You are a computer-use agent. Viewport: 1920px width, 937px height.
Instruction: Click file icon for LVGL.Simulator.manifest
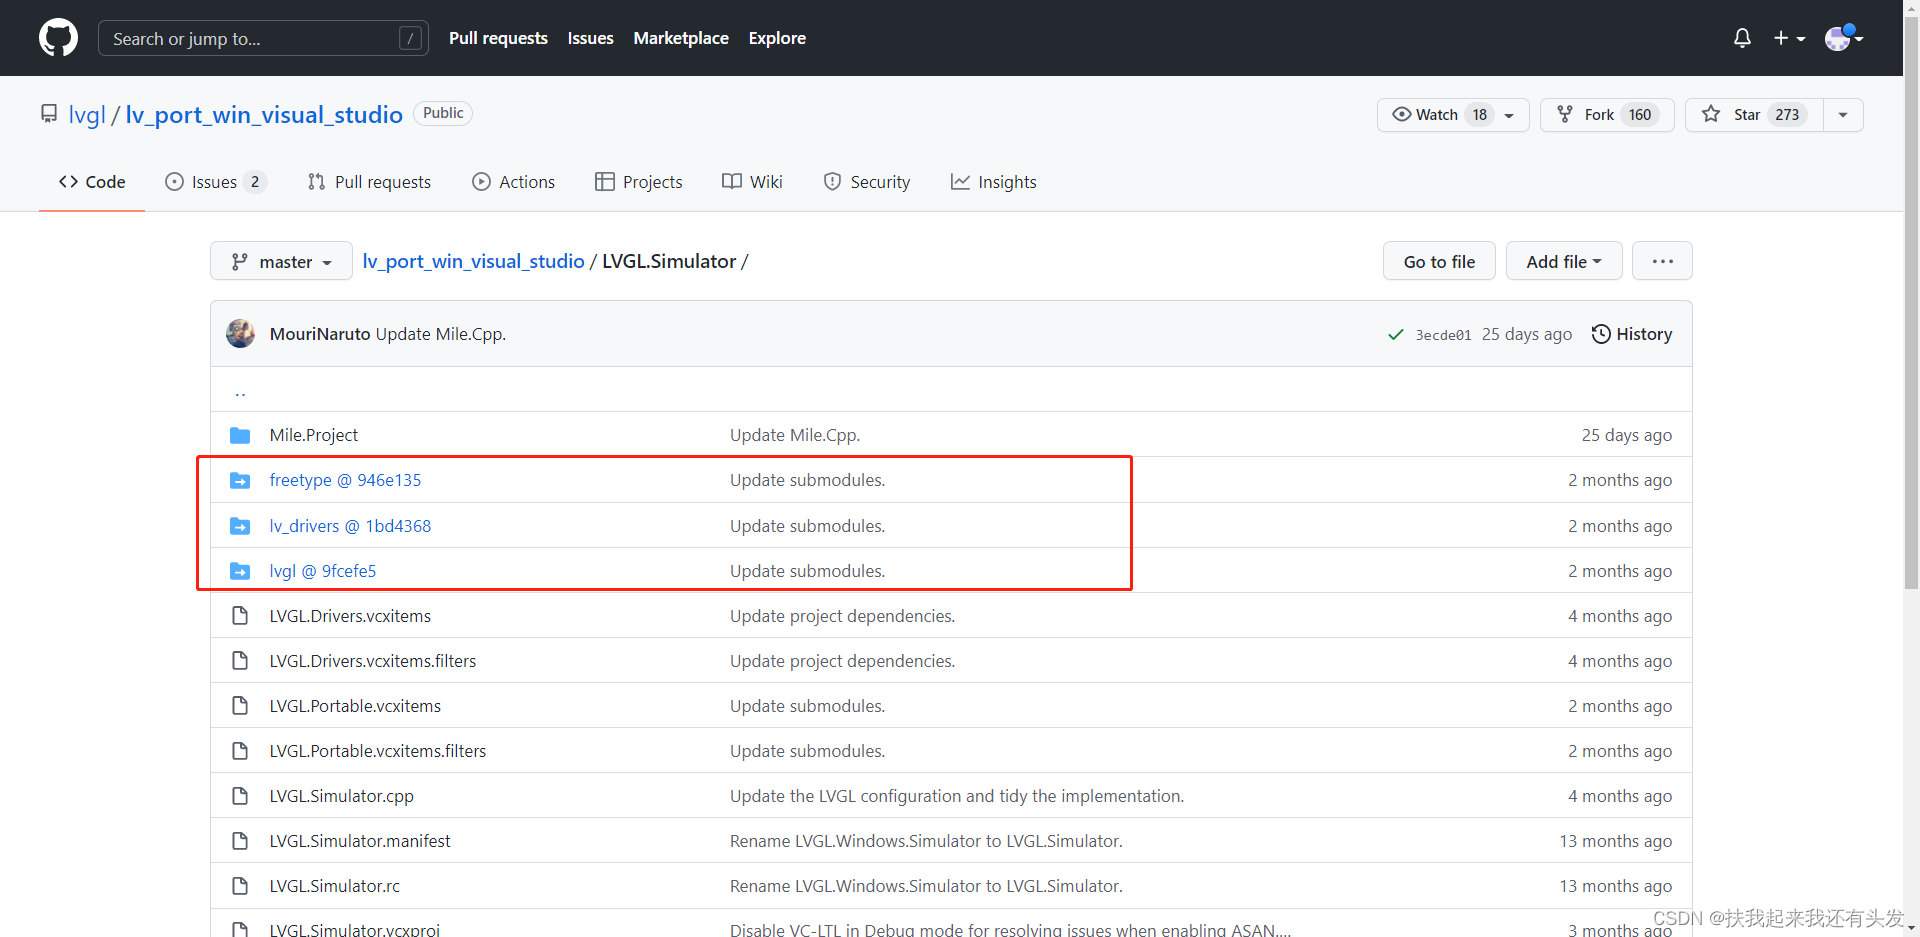[x=240, y=841]
